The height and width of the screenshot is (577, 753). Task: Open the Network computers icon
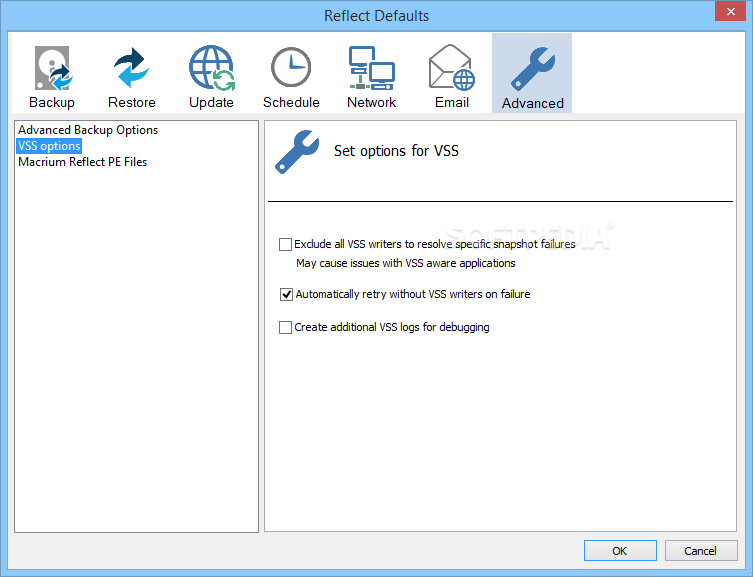pos(371,68)
